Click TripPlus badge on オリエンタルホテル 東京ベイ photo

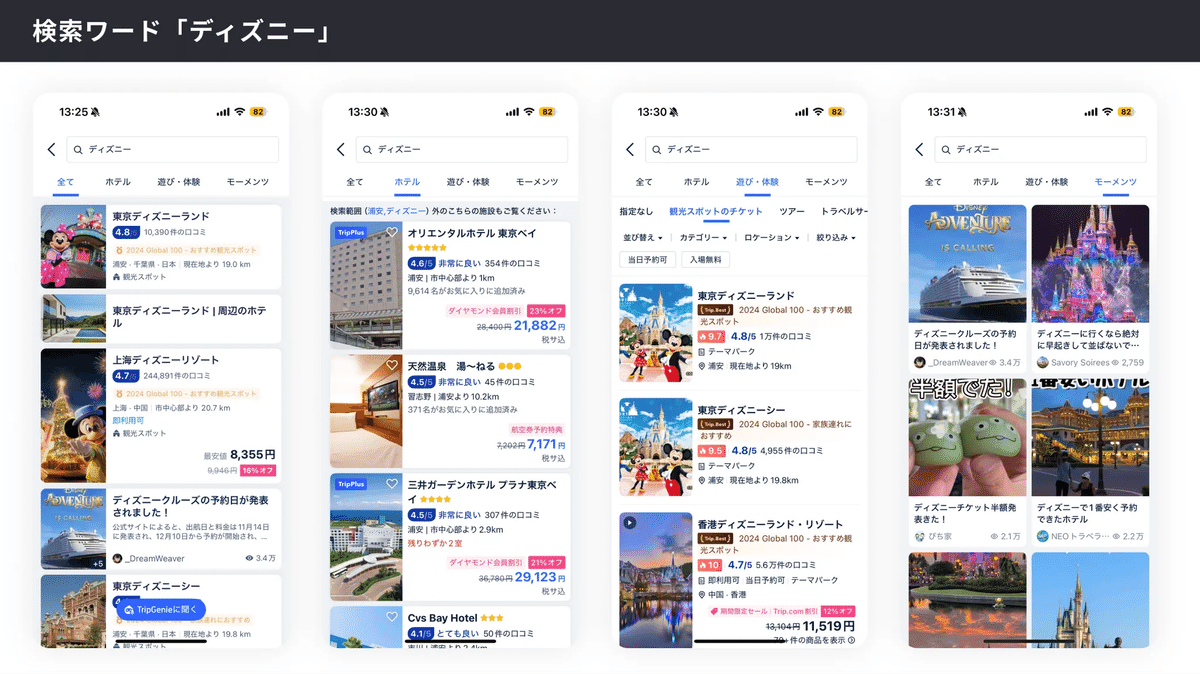pos(351,232)
